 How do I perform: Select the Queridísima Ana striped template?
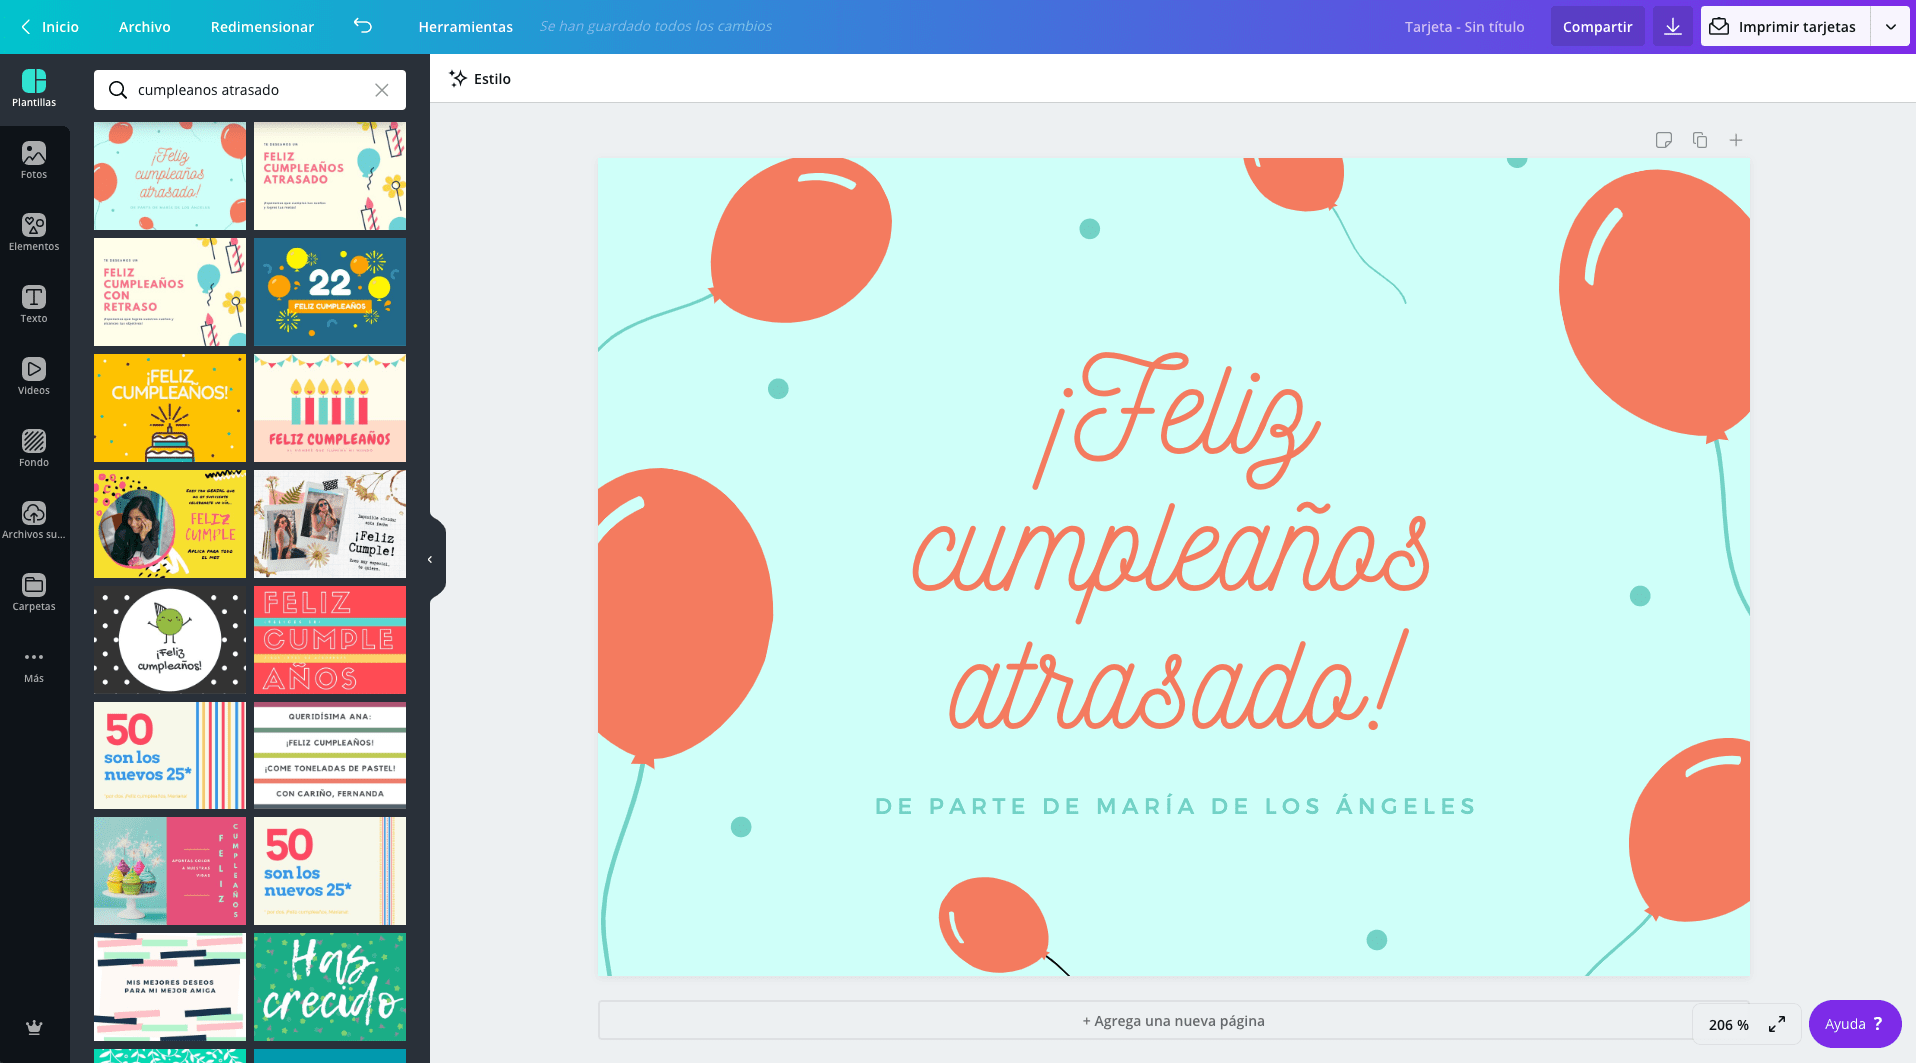(x=330, y=756)
